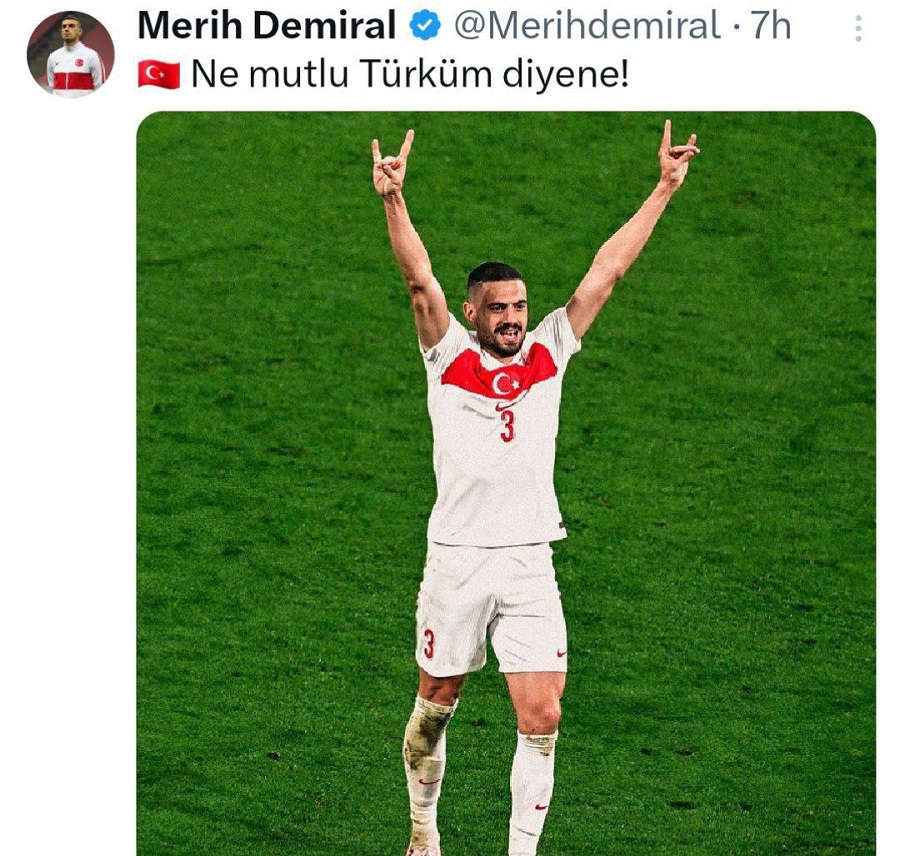
Task: Click the blue verified badge
Action: click(x=425, y=26)
